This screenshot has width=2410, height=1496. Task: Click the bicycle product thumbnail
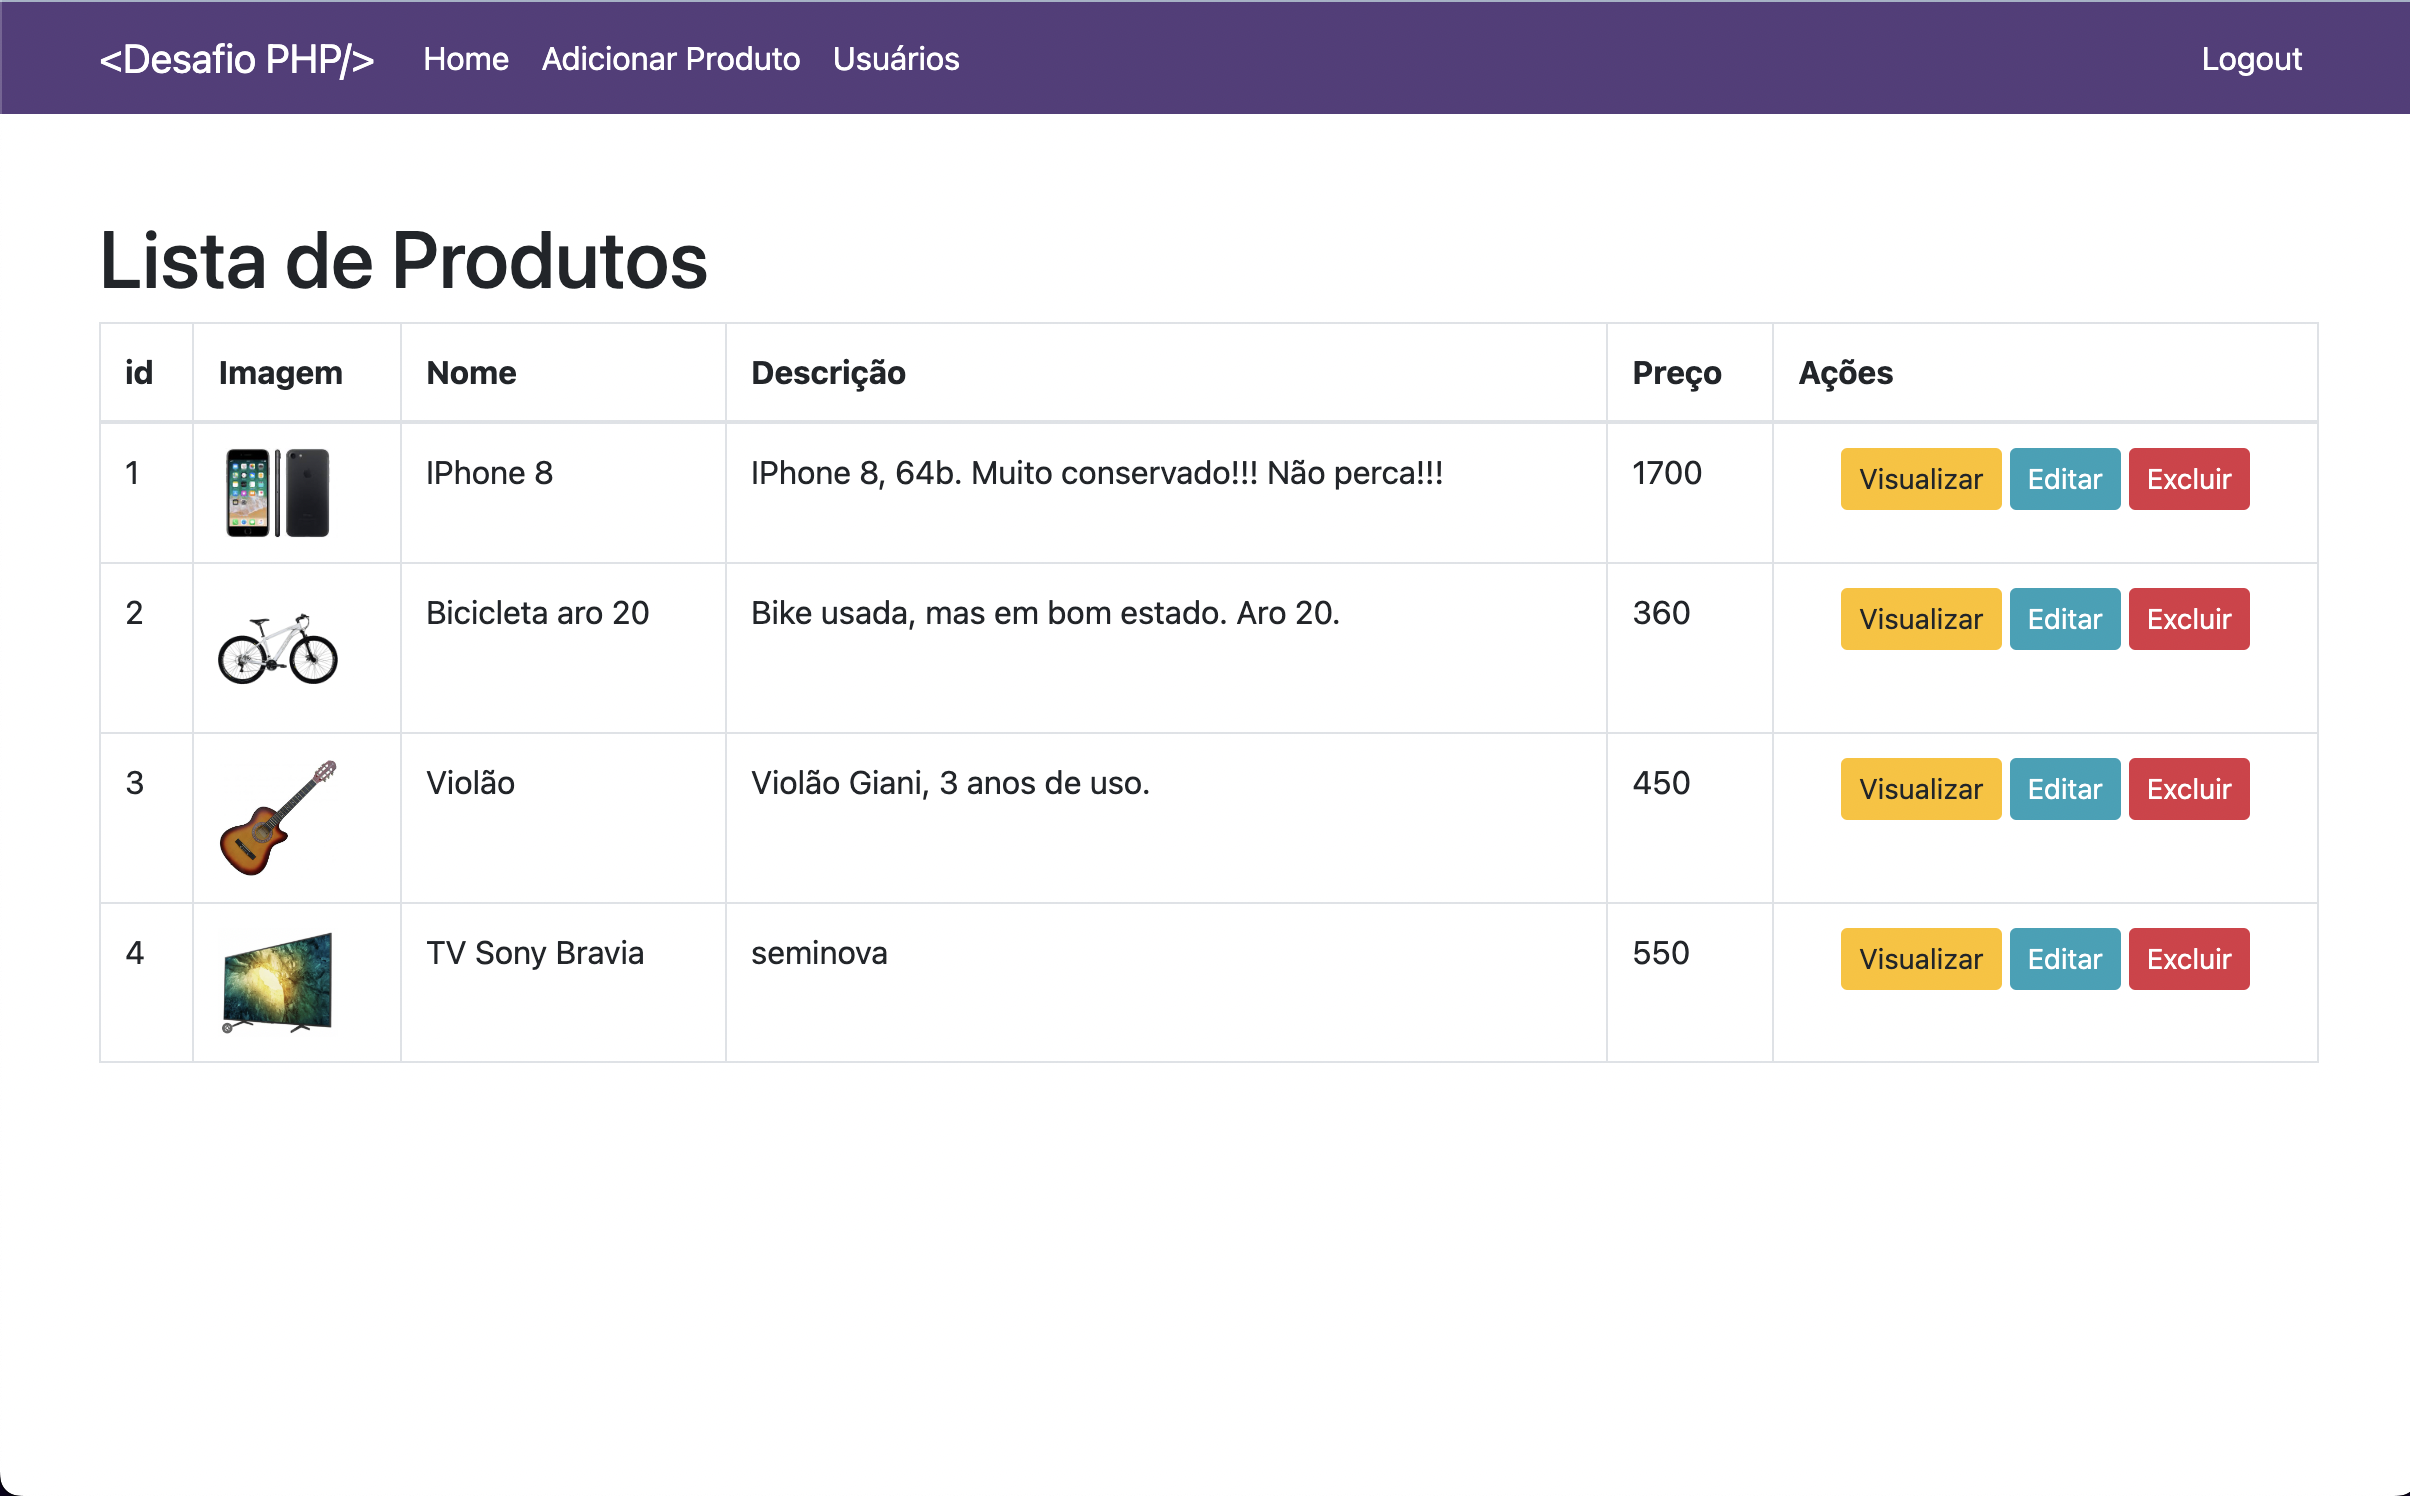click(x=277, y=649)
